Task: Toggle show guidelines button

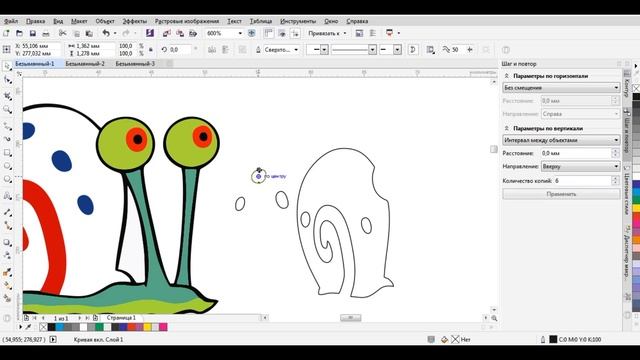Action: click(295, 33)
